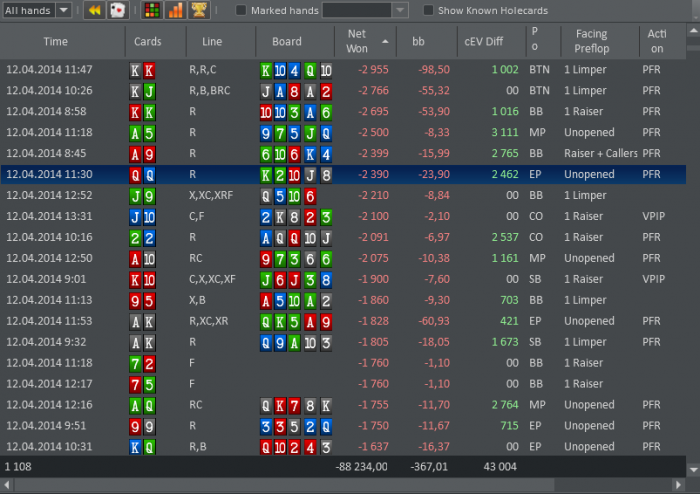Select the 12.04.2014 9:01 hand row
This screenshot has width=700, height=494.
343,279
